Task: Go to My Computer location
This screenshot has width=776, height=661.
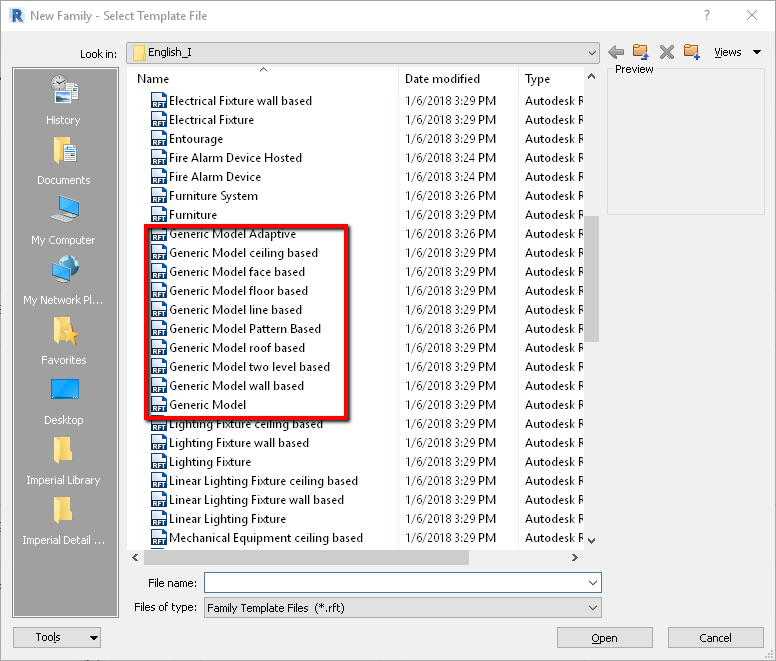Action: click(65, 220)
